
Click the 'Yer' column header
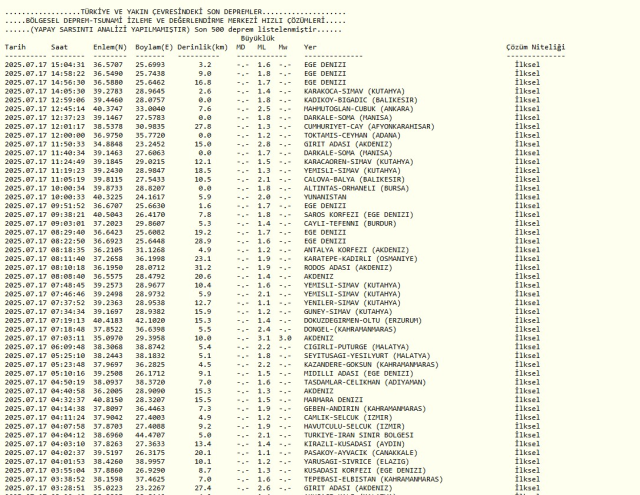click(x=310, y=47)
